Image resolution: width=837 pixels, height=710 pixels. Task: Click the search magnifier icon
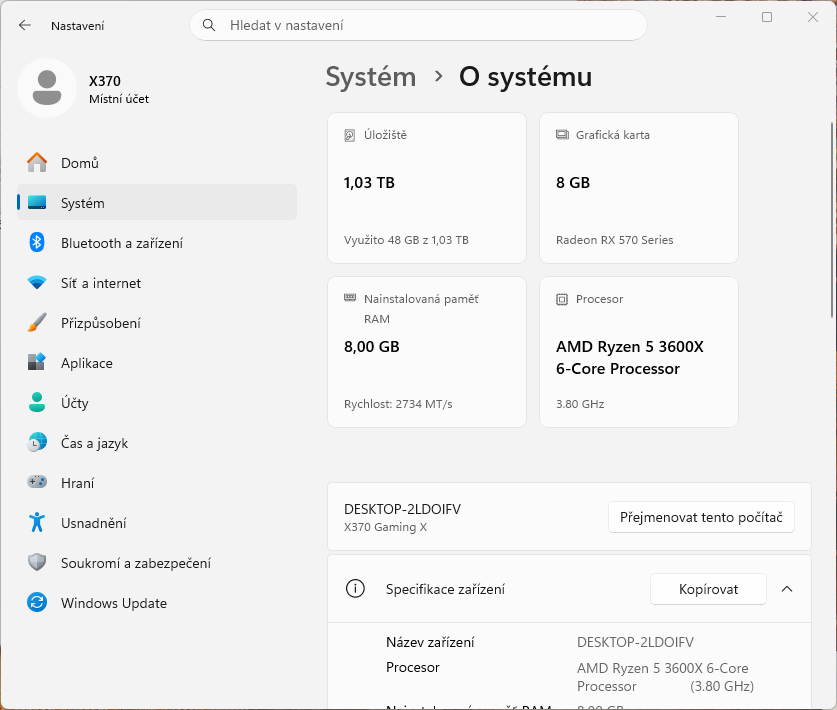209,26
